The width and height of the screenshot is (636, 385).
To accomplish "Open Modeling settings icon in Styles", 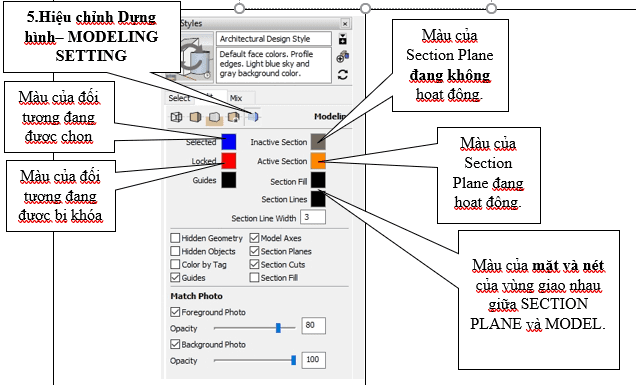I will click(253, 117).
